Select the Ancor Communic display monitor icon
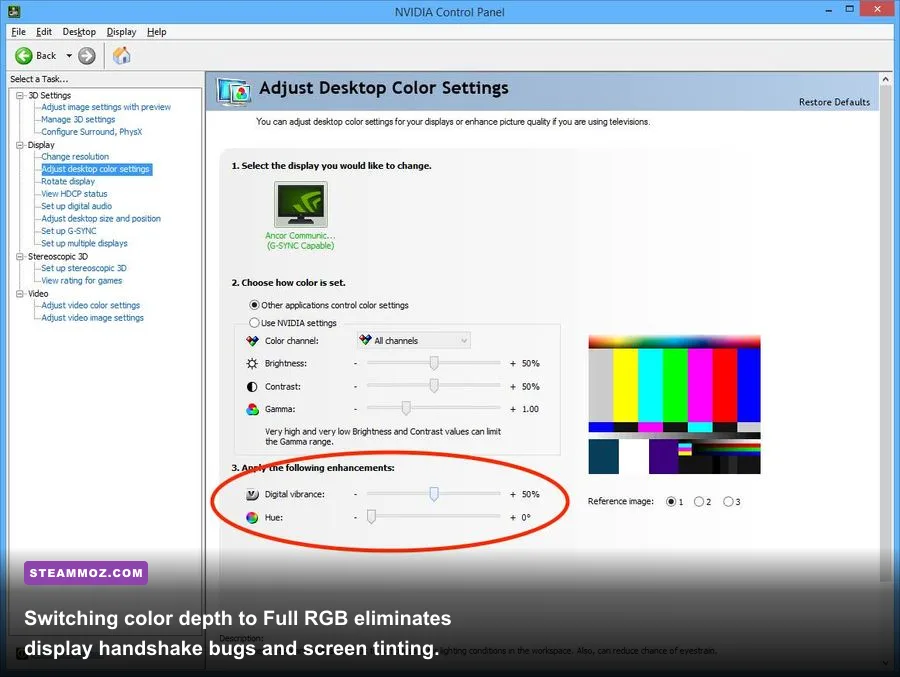900x677 pixels. (x=301, y=204)
